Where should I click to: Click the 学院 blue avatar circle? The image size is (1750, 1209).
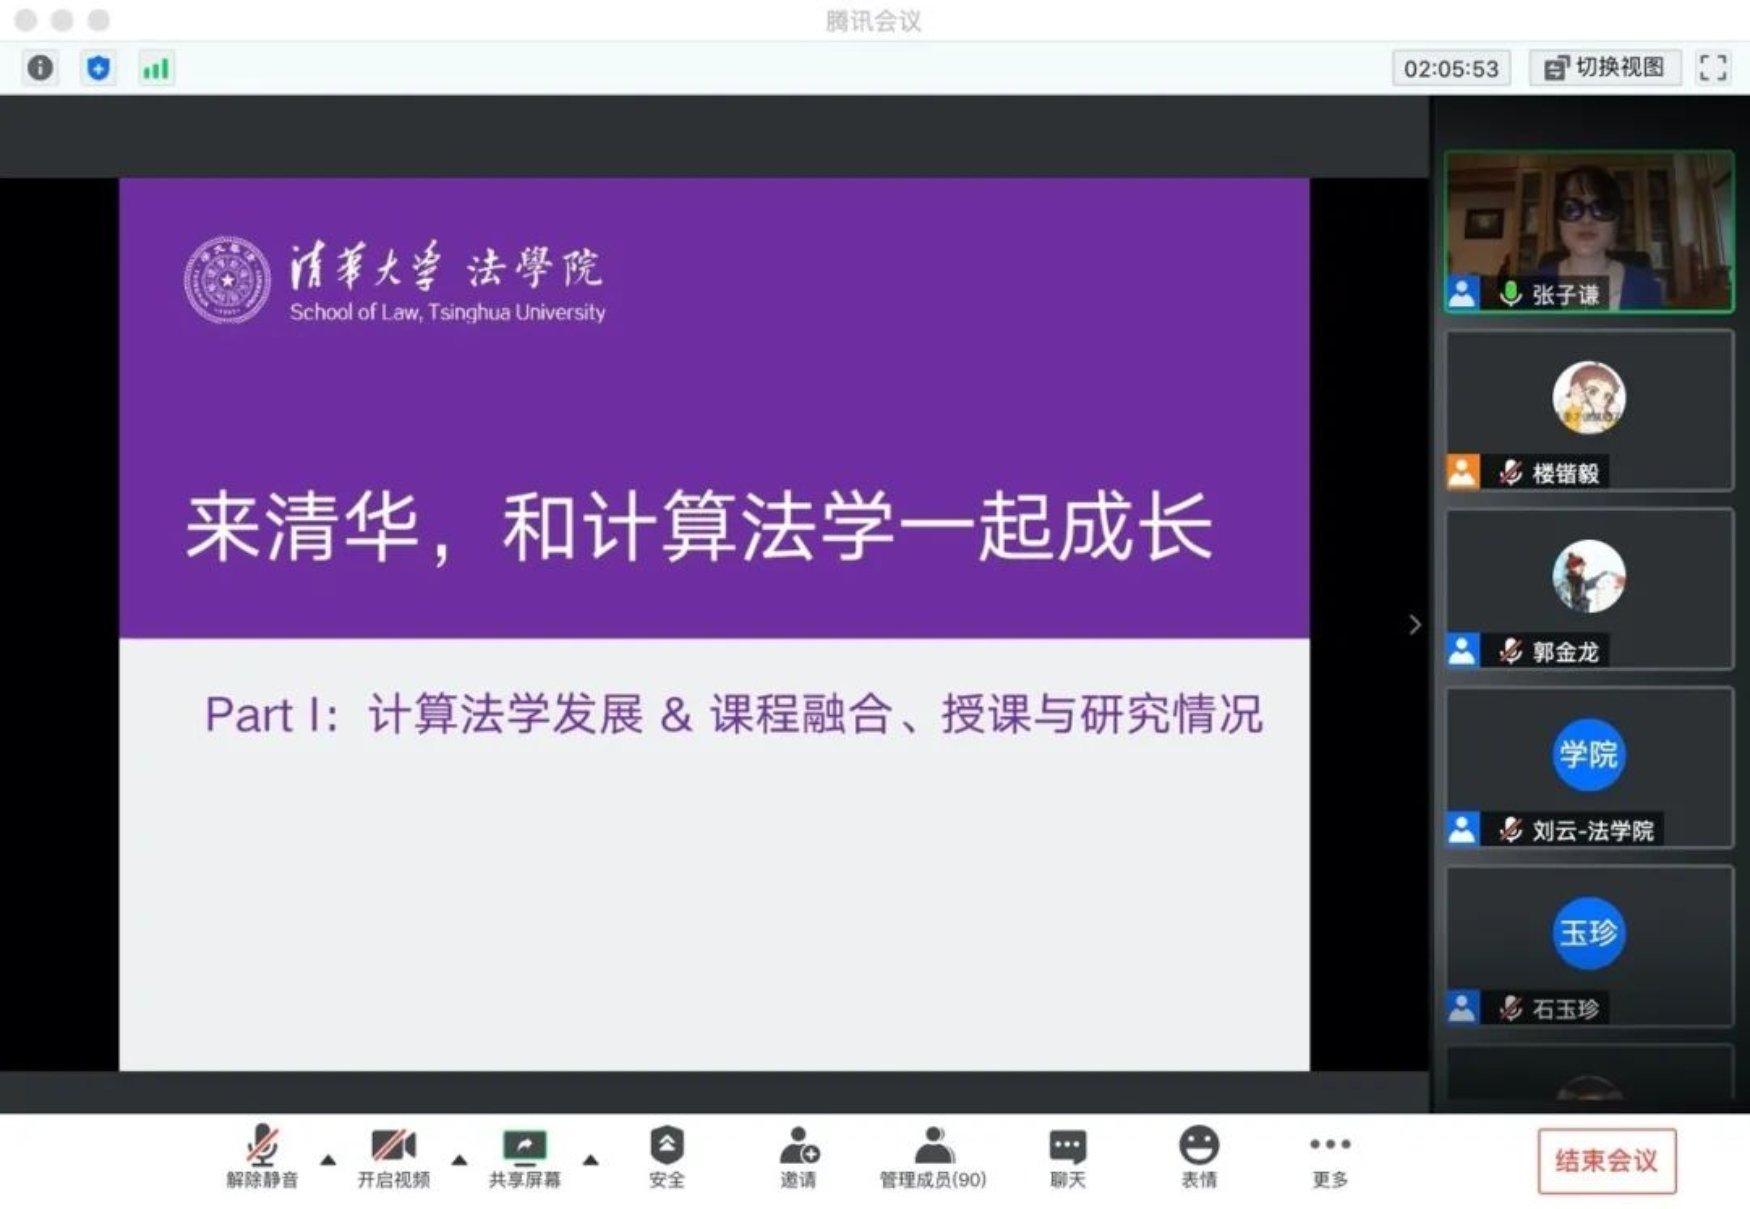click(1589, 755)
